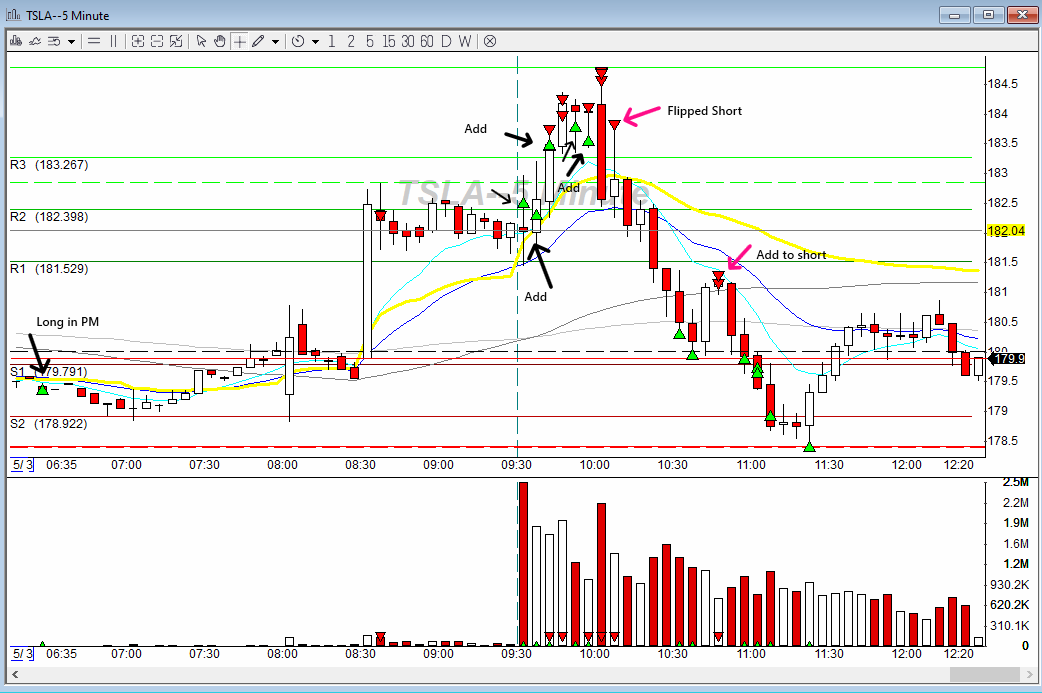Click the left arrow of horizontal scrollbar
Viewport: 1042px width, 693px height.
[x=15, y=674]
